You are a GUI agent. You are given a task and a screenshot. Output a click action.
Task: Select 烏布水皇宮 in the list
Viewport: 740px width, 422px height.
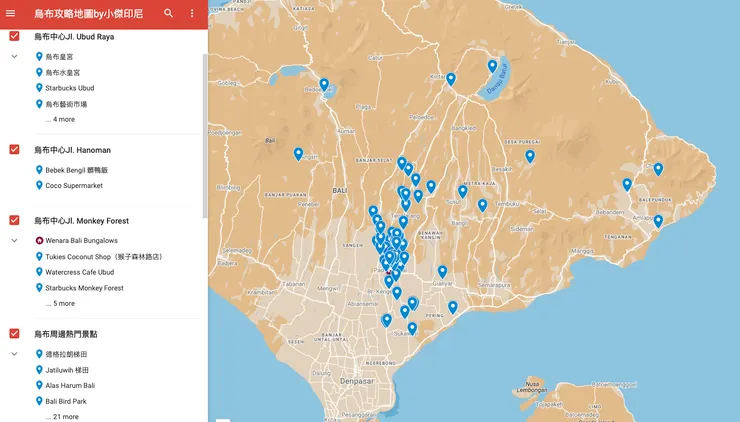62,73
